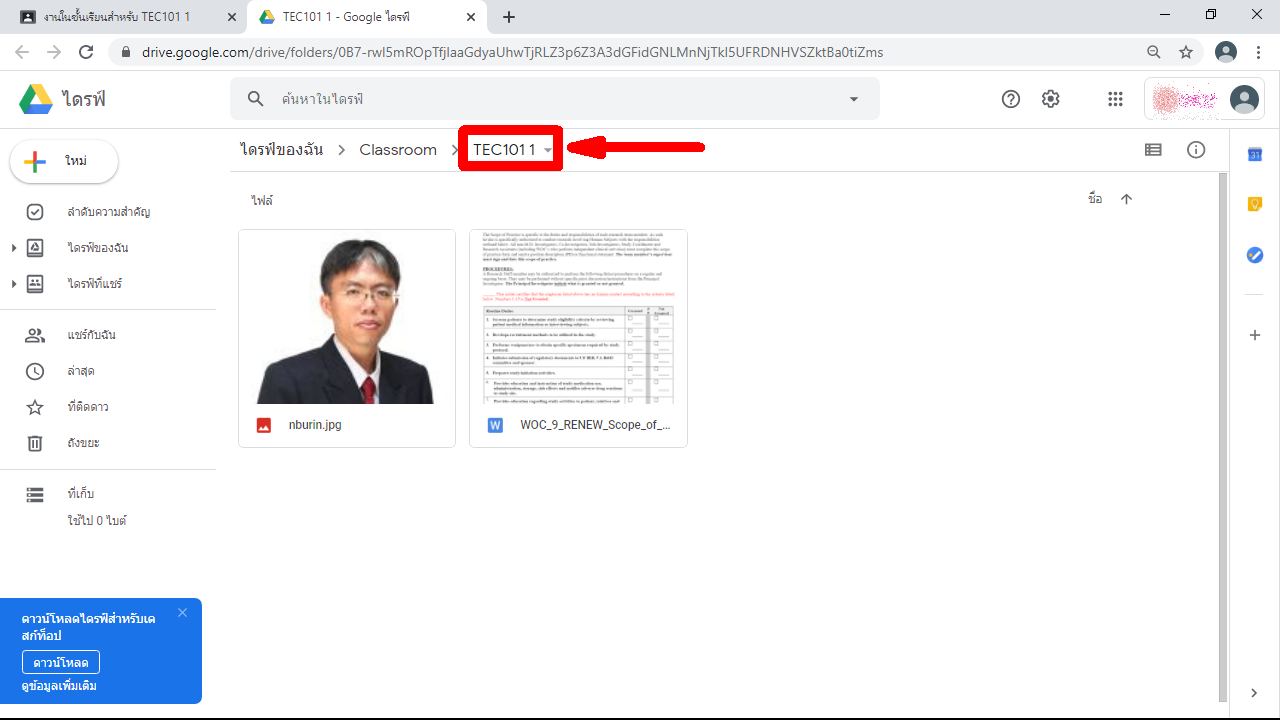Open Google Keep side panel icon
The image size is (1280, 720).
coord(1255,204)
